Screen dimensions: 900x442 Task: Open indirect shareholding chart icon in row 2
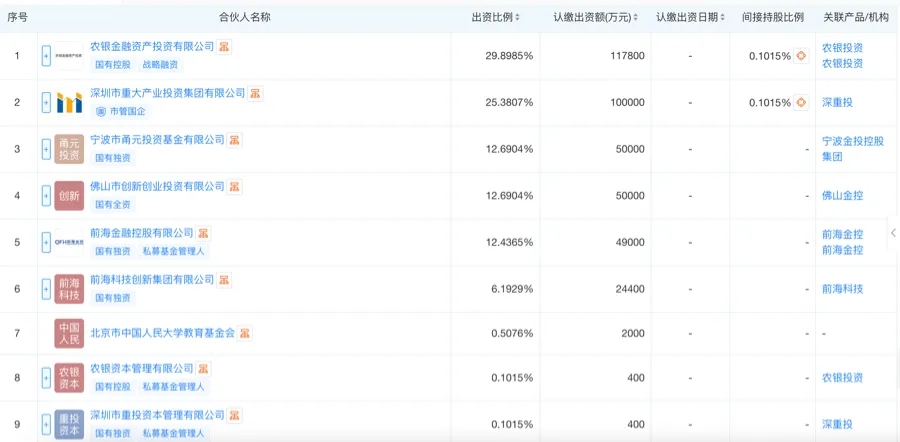pos(801,103)
